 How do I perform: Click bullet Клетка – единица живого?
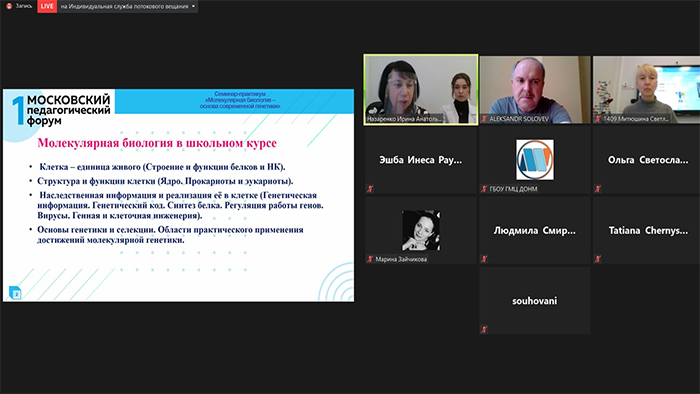[162, 167]
